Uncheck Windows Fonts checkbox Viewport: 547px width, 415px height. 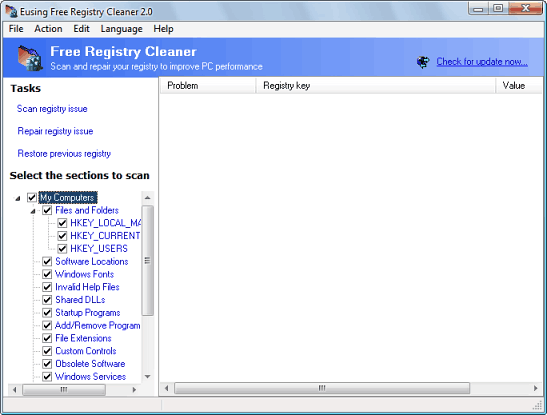(x=47, y=274)
